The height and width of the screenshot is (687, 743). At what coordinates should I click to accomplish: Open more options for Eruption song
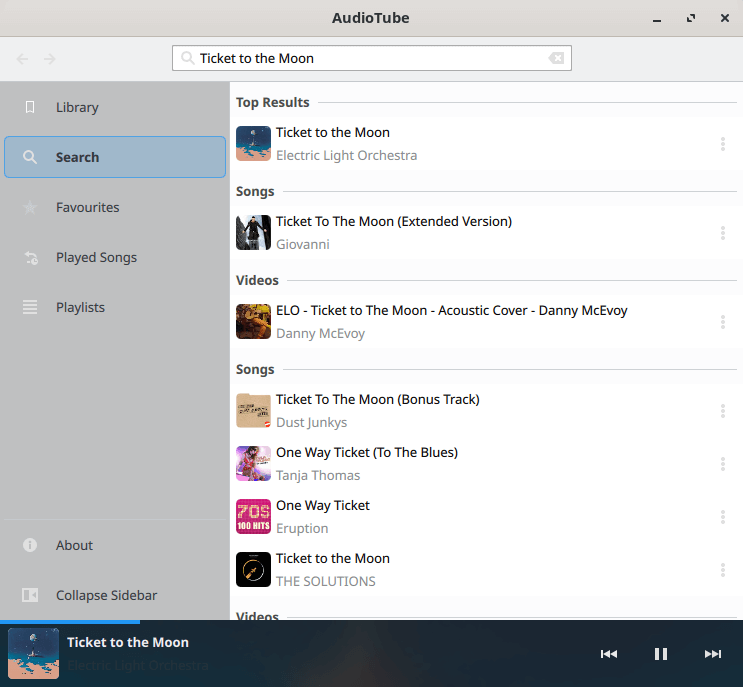pos(723,517)
